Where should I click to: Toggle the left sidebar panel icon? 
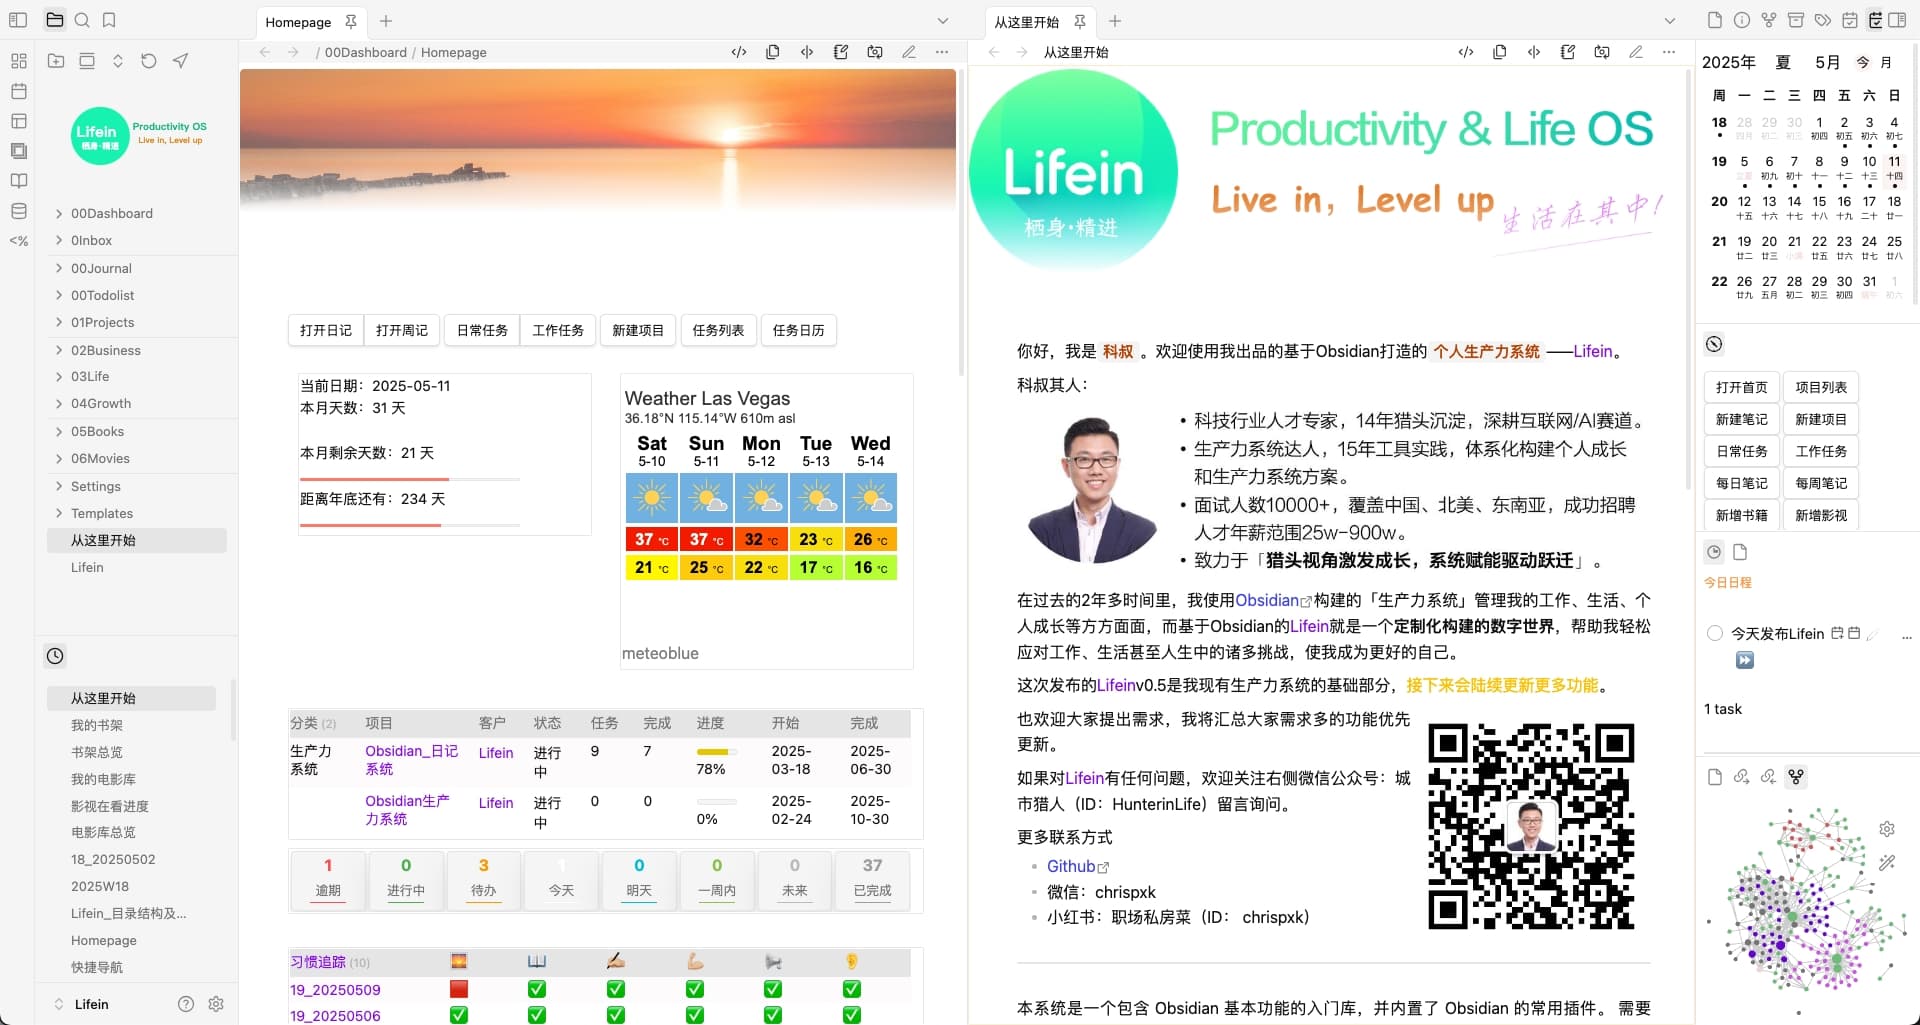click(18, 20)
